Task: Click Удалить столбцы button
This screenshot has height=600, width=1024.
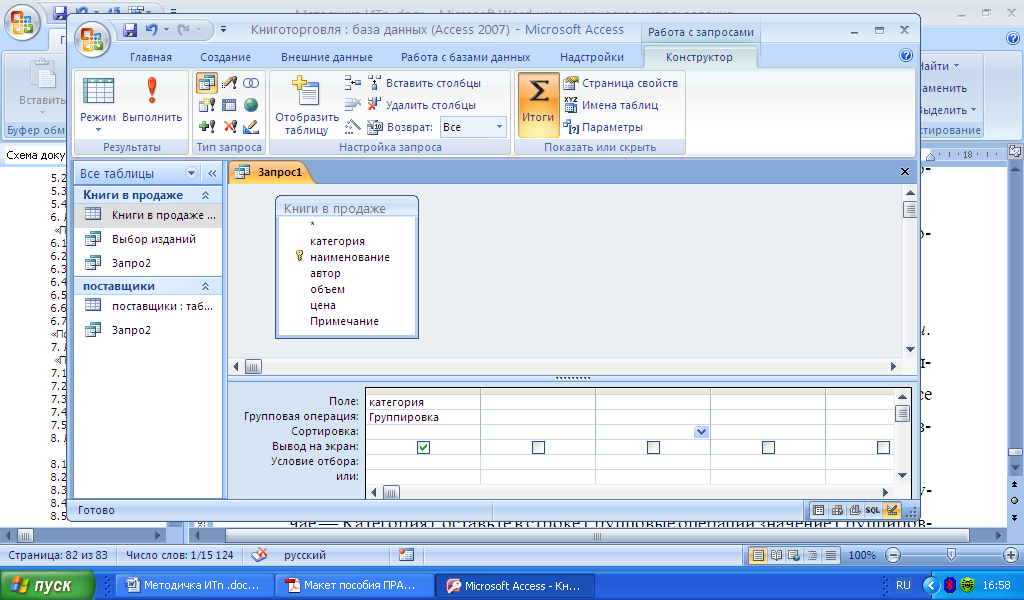Action: click(421, 105)
